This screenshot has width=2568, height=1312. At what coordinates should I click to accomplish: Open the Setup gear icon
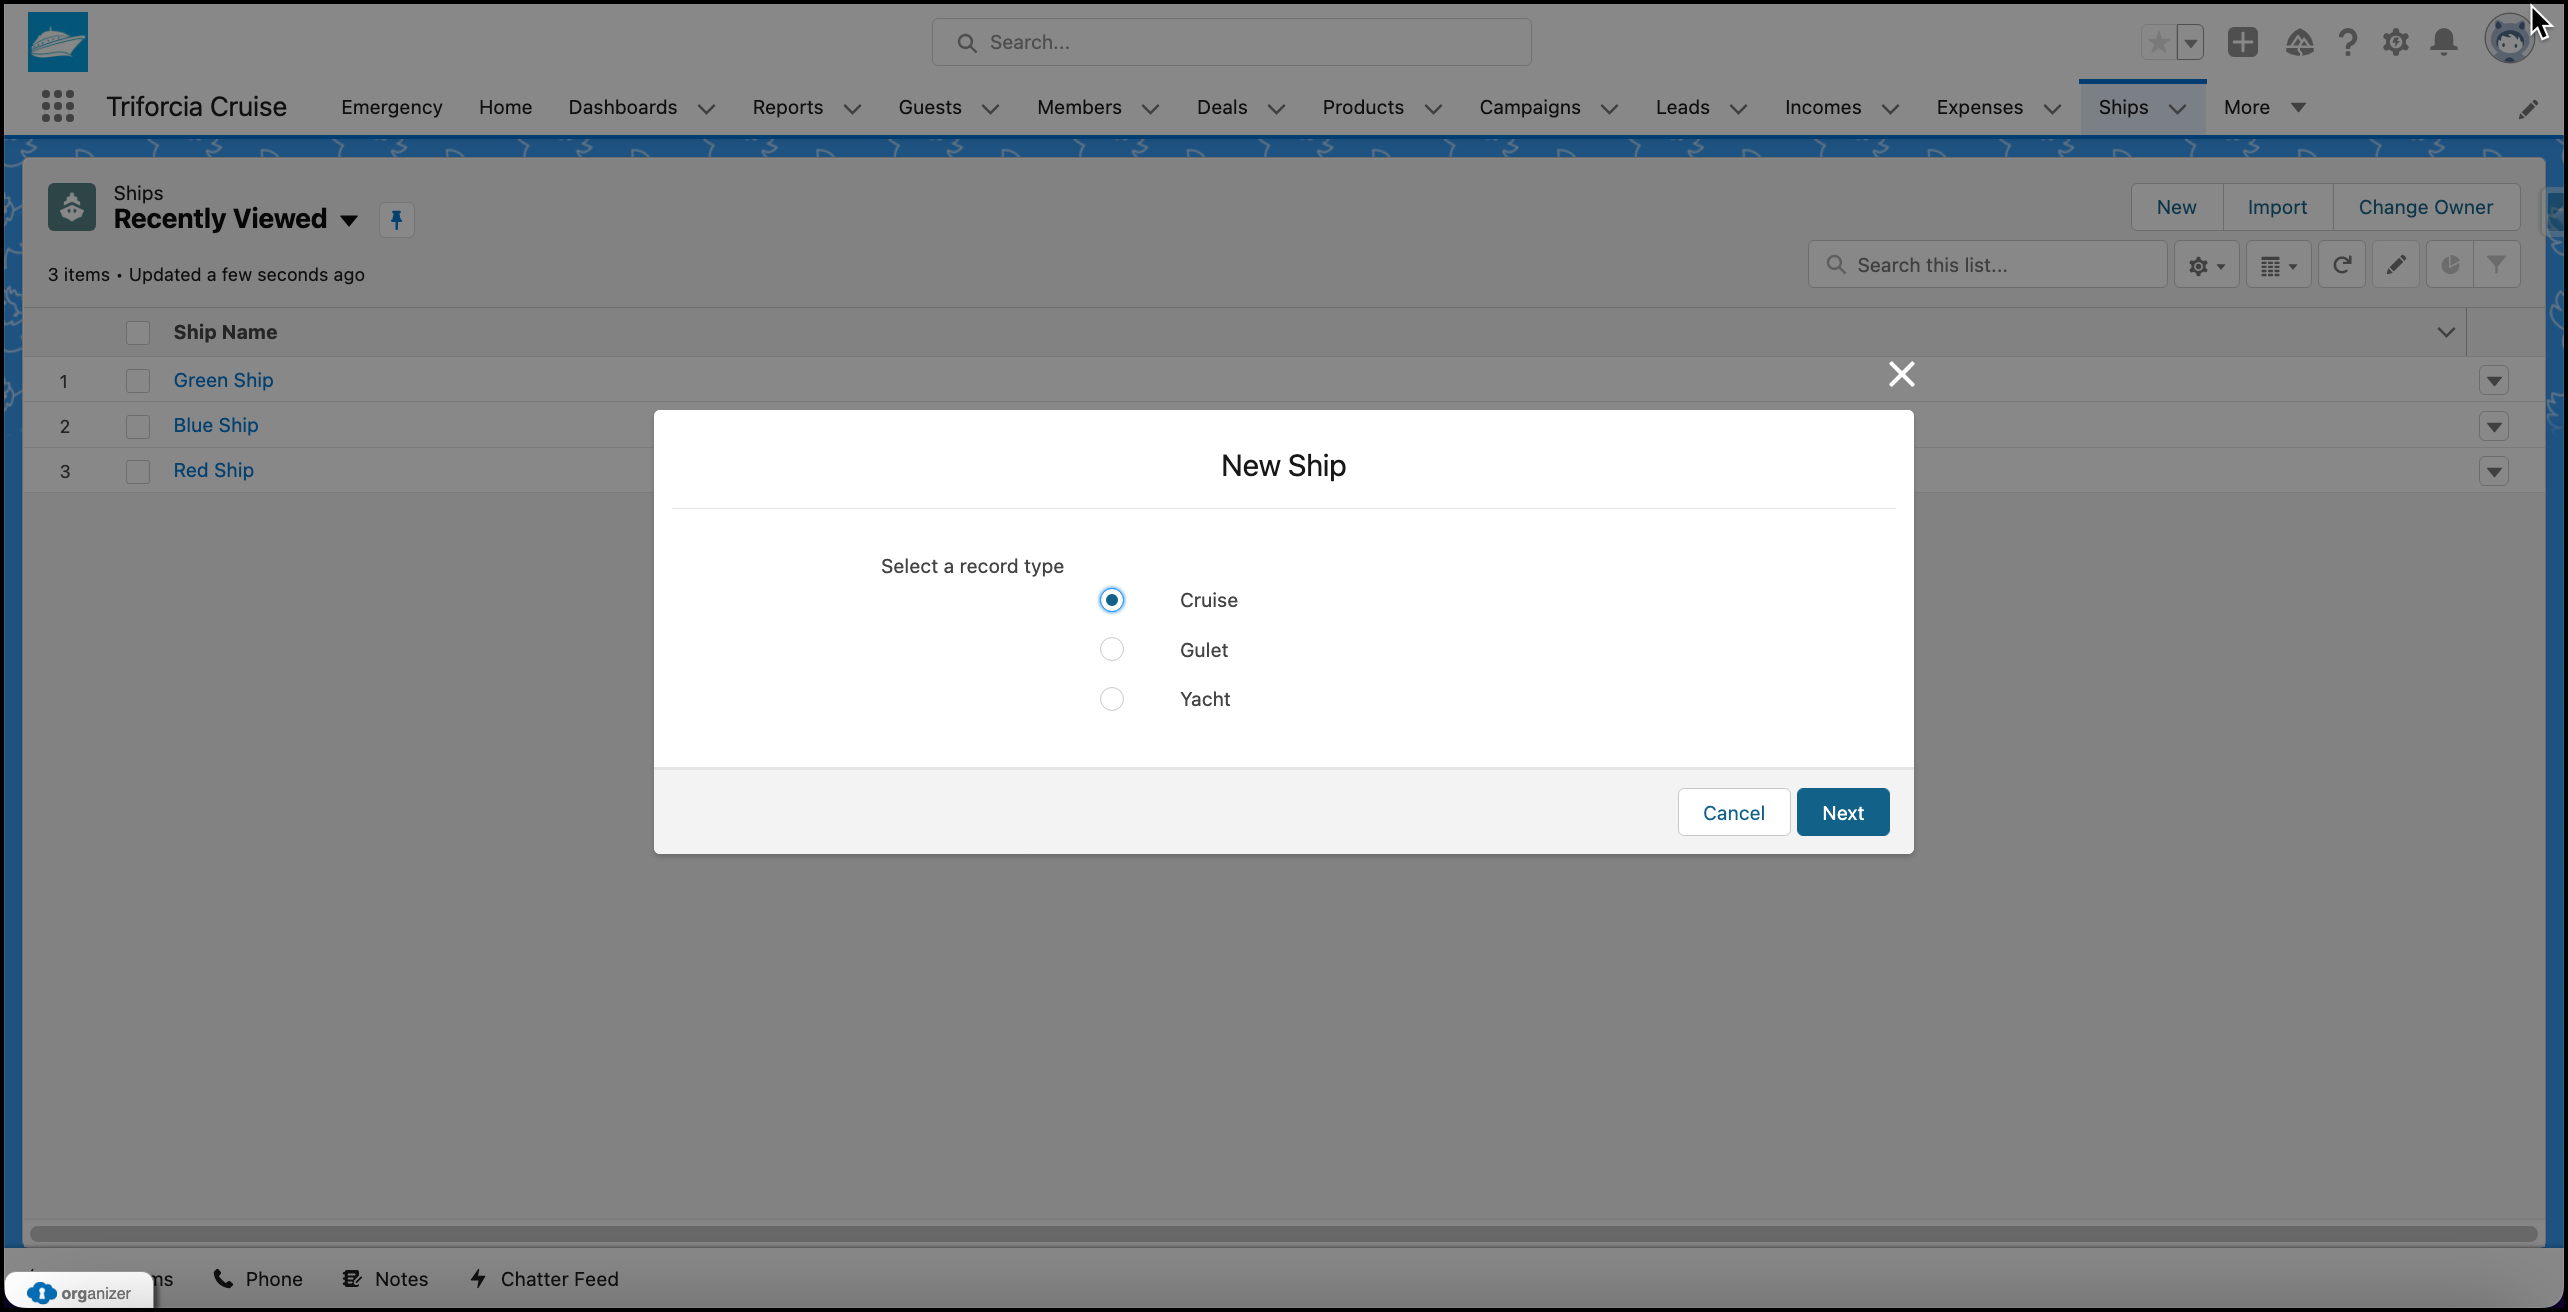pos(2395,42)
